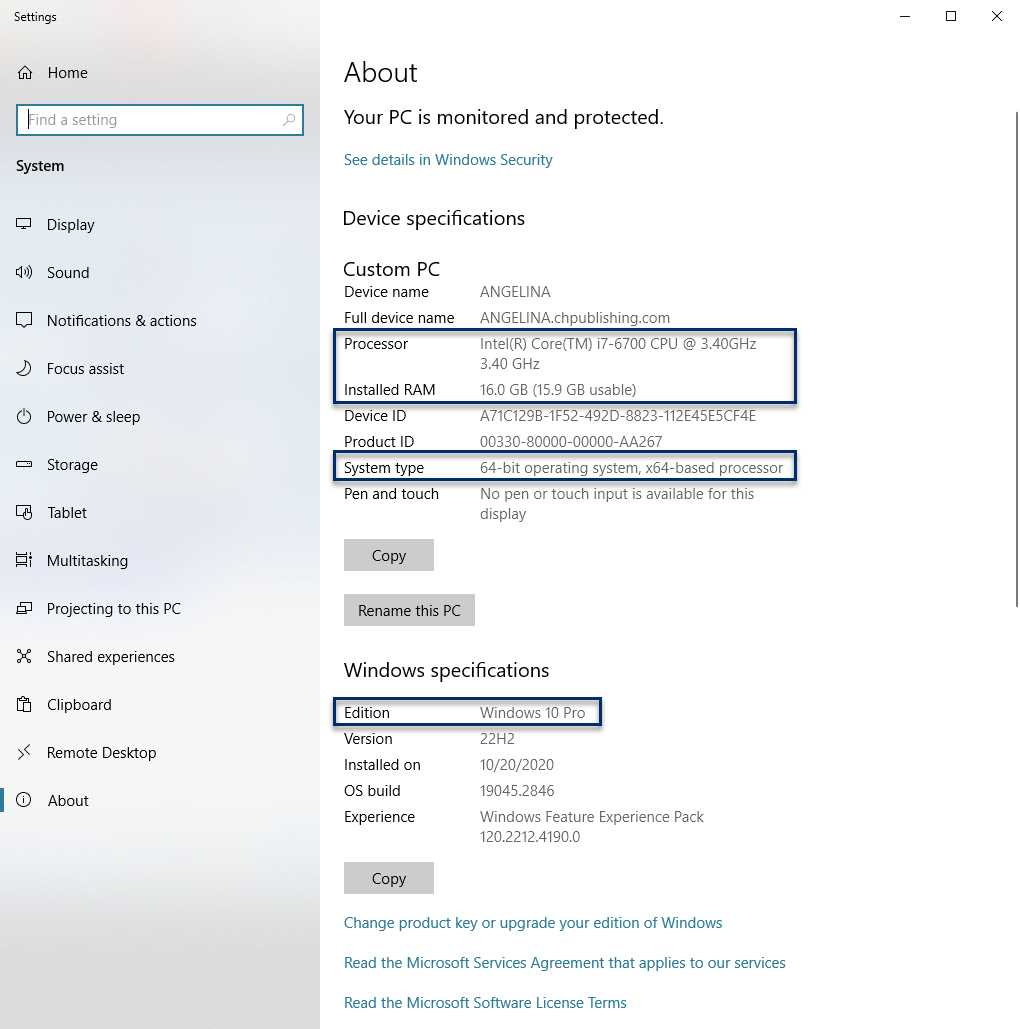
Task: Open the Tablet settings page
Action: point(67,513)
